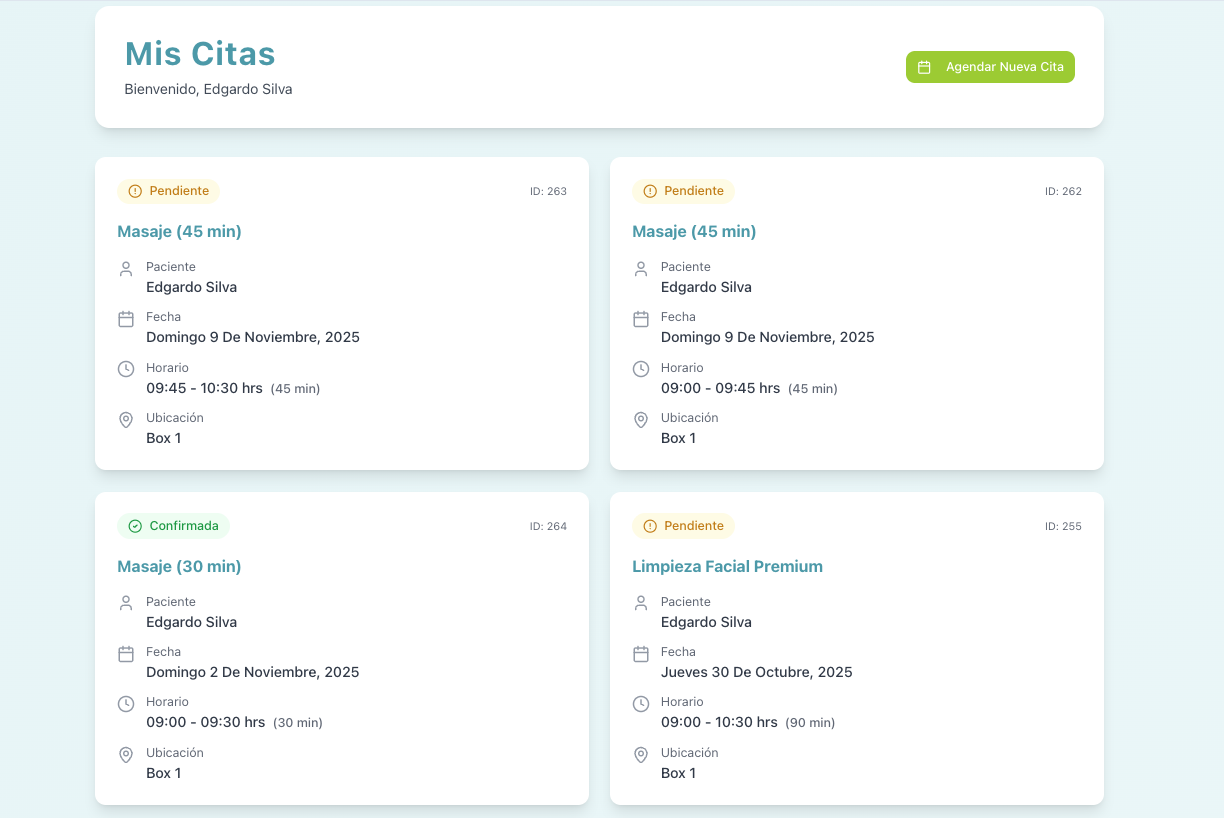The image size is (1224, 818).
Task: Click calendar icon in Limpieza Facial Premium card
Action: tap(641, 654)
